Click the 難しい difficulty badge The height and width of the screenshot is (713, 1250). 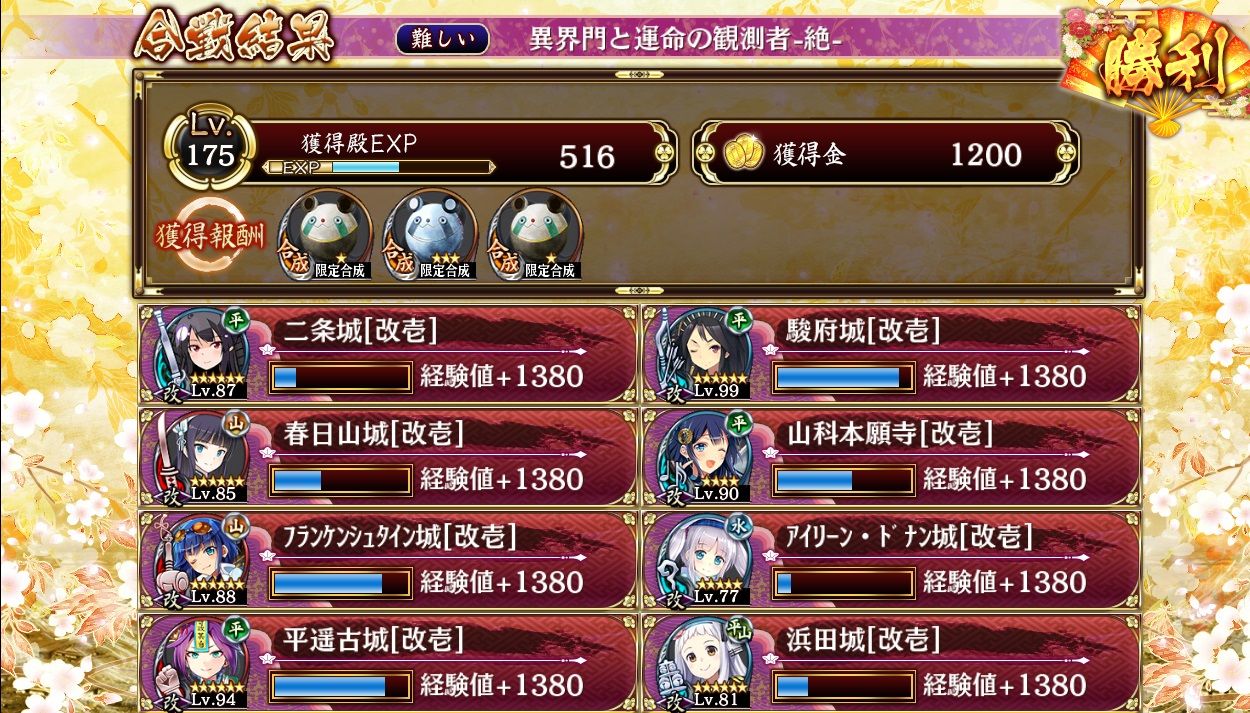click(443, 39)
